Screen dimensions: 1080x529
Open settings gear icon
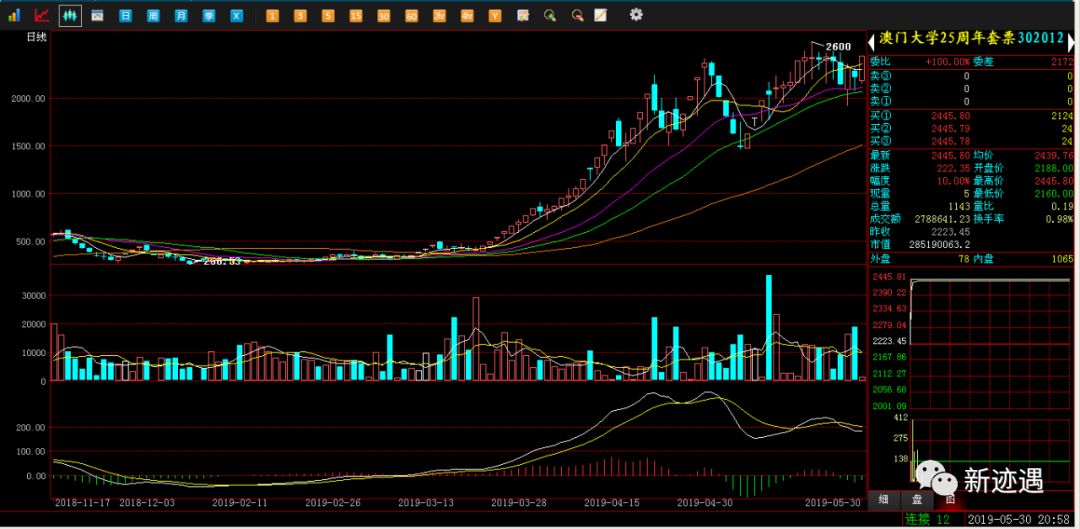click(x=636, y=14)
